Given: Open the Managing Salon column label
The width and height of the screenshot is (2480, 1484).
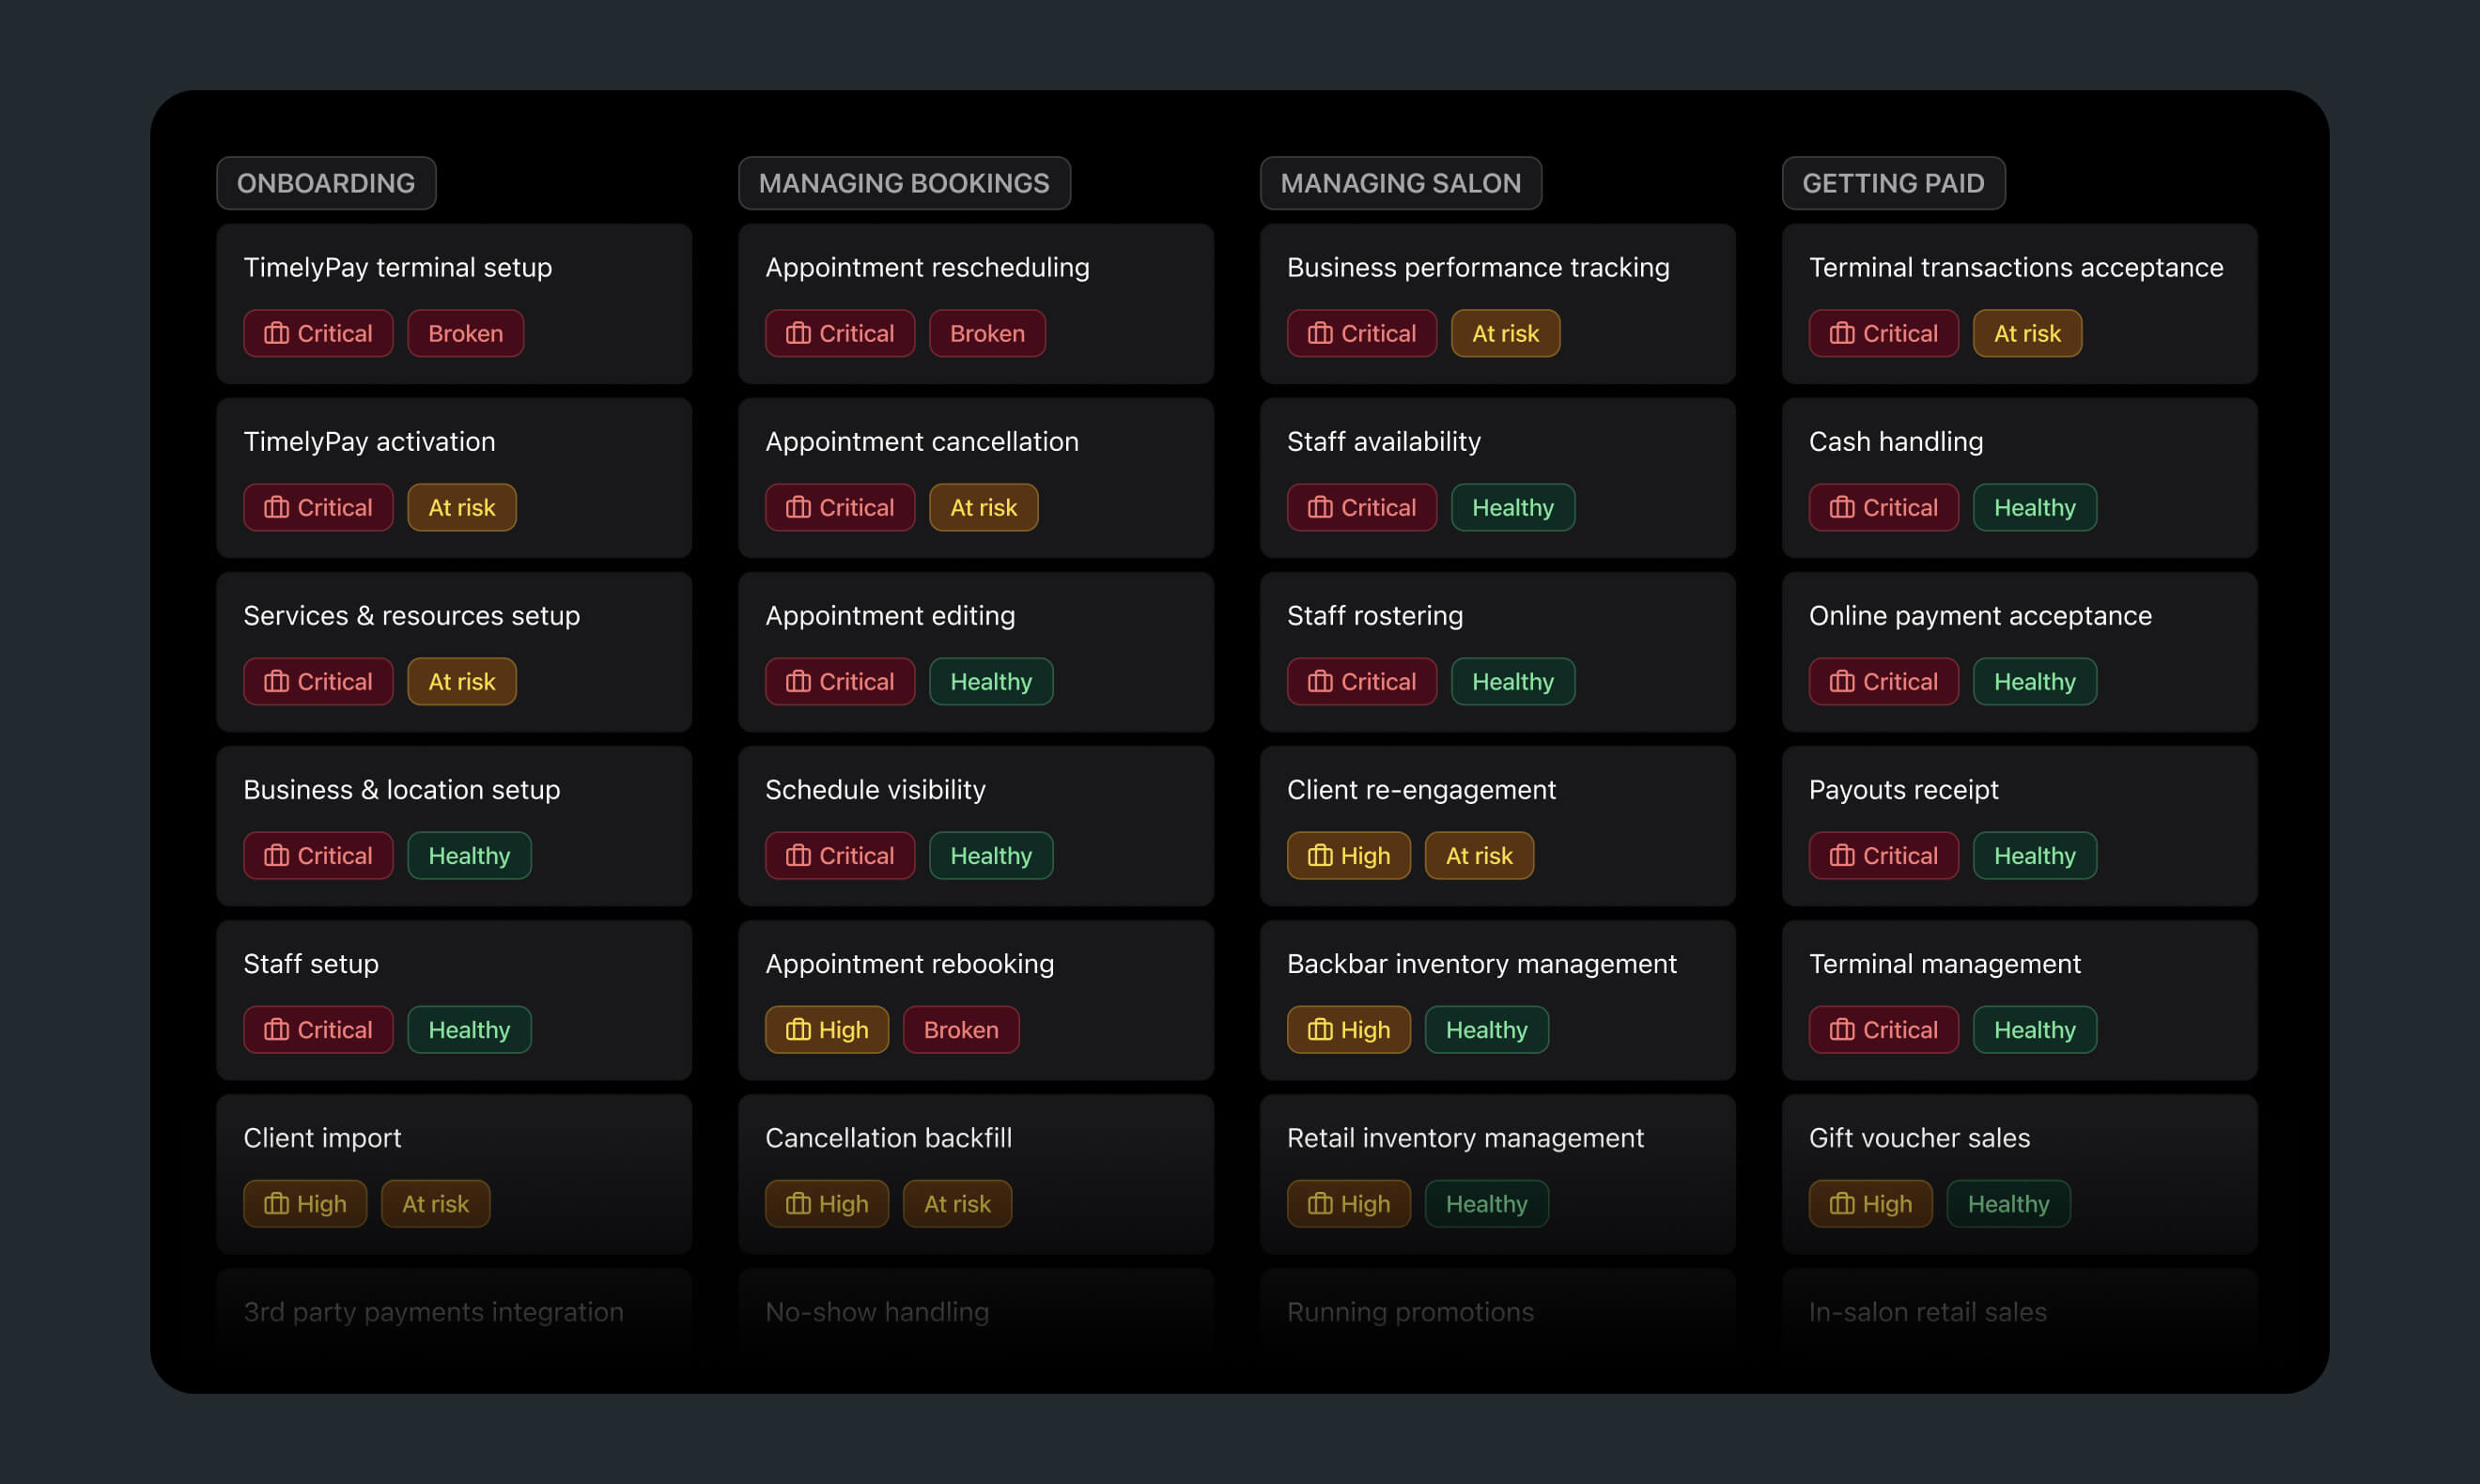Looking at the screenshot, I should click(x=1400, y=183).
